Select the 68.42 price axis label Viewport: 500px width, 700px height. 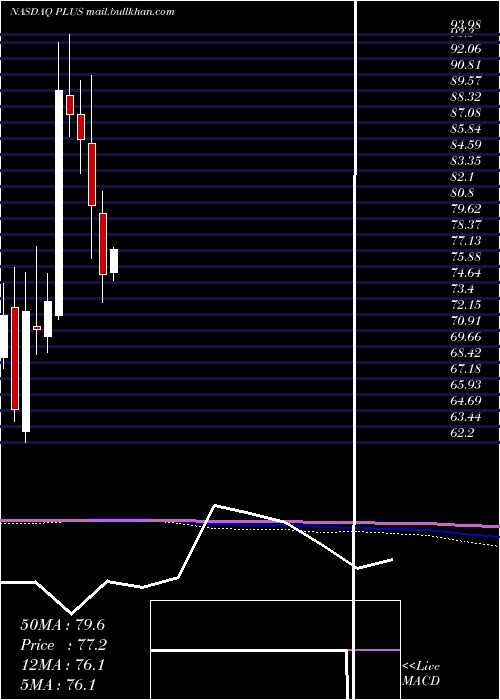pyautogui.click(x=466, y=354)
